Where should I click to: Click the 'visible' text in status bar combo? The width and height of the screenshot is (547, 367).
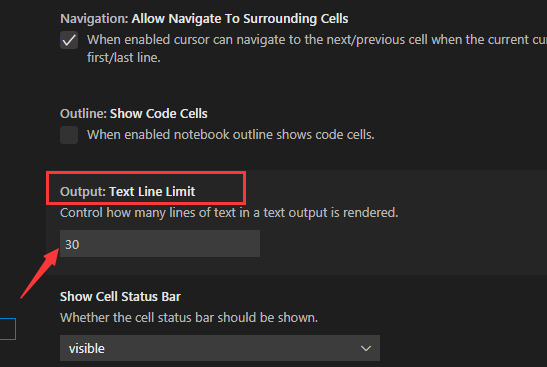click(87, 349)
